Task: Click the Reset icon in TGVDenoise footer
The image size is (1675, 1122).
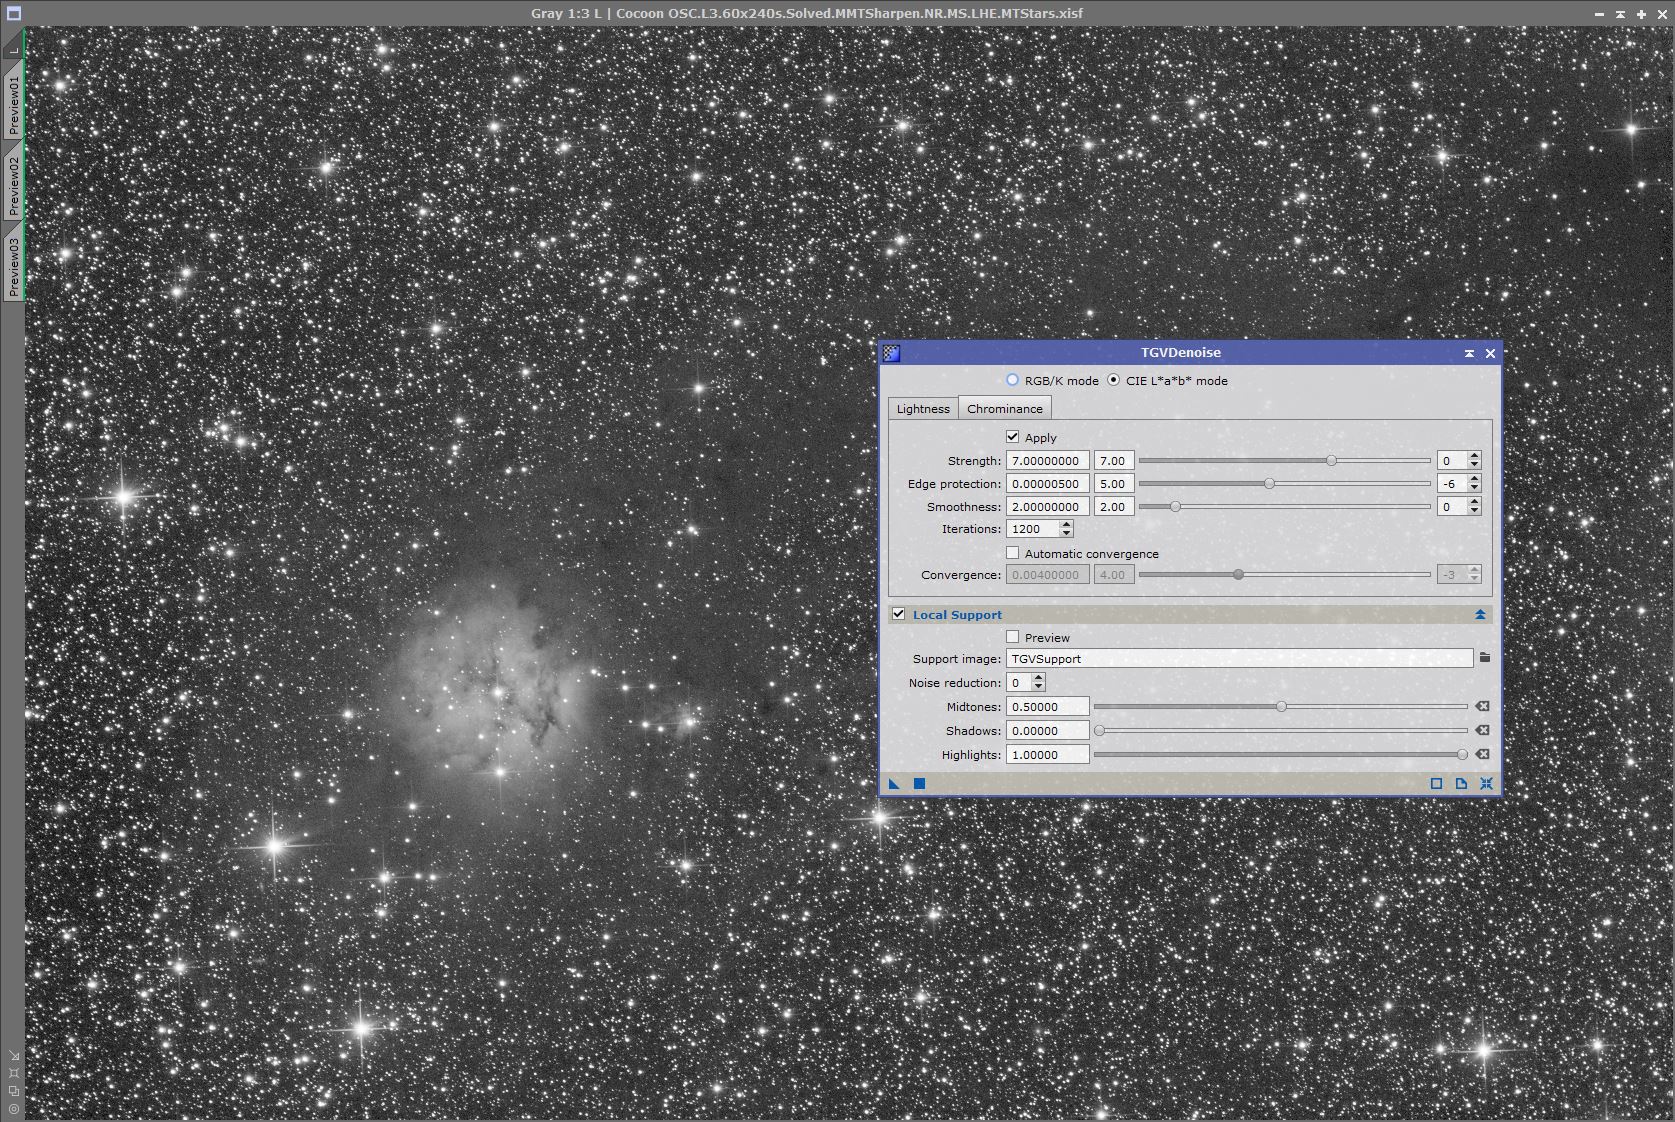Action: (x=1486, y=784)
